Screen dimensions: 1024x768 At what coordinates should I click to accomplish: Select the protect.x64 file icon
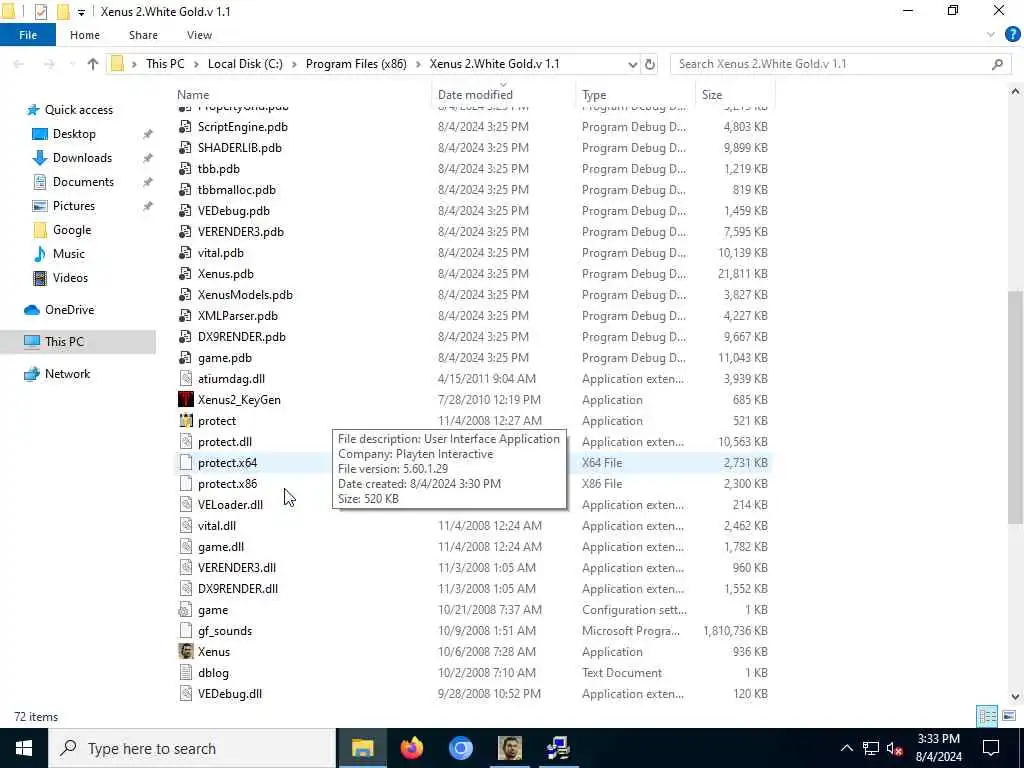(x=186, y=462)
